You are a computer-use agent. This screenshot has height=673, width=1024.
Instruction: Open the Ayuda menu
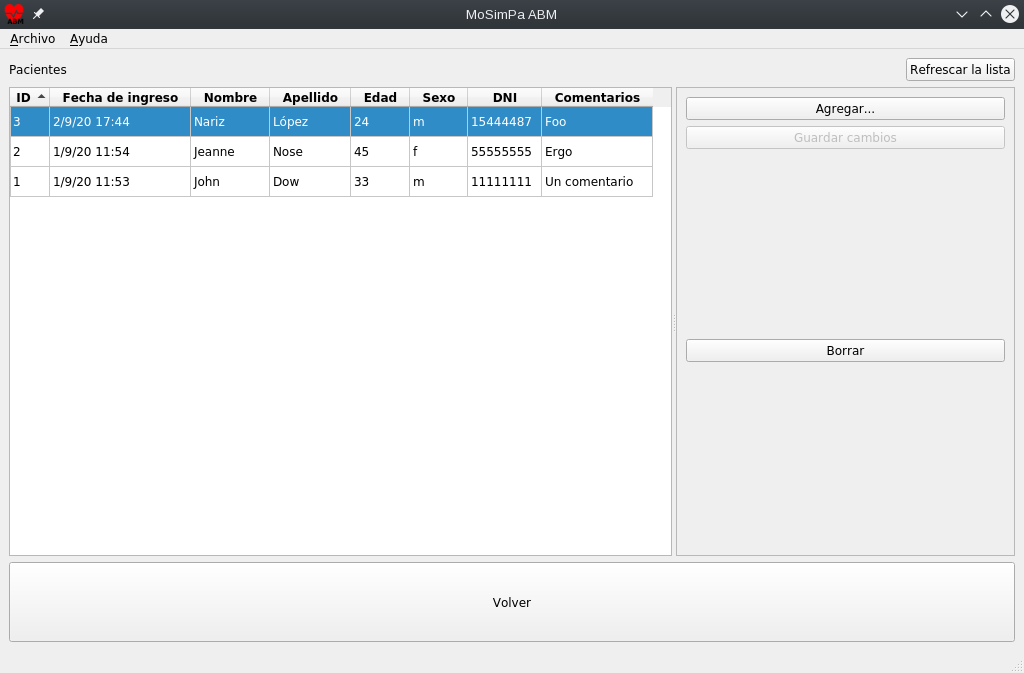click(x=88, y=39)
